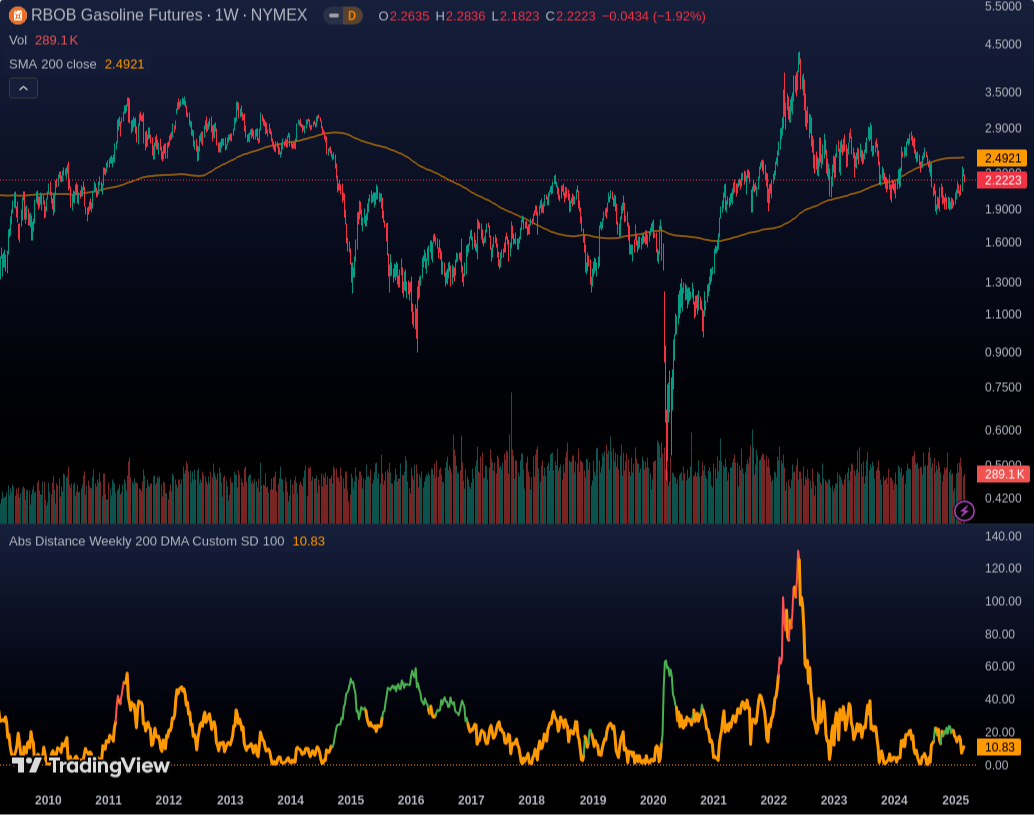Screen dimensions: 1034x815
Task: Click the 2012 label on time axis
Action: 169,800
